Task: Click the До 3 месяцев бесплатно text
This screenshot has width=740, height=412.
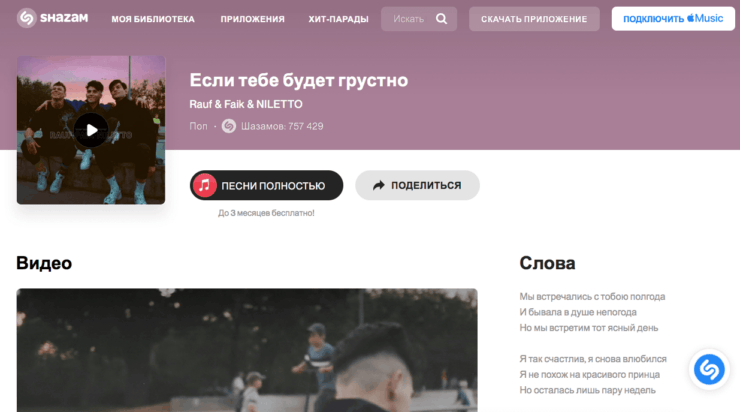Action: (266, 213)
